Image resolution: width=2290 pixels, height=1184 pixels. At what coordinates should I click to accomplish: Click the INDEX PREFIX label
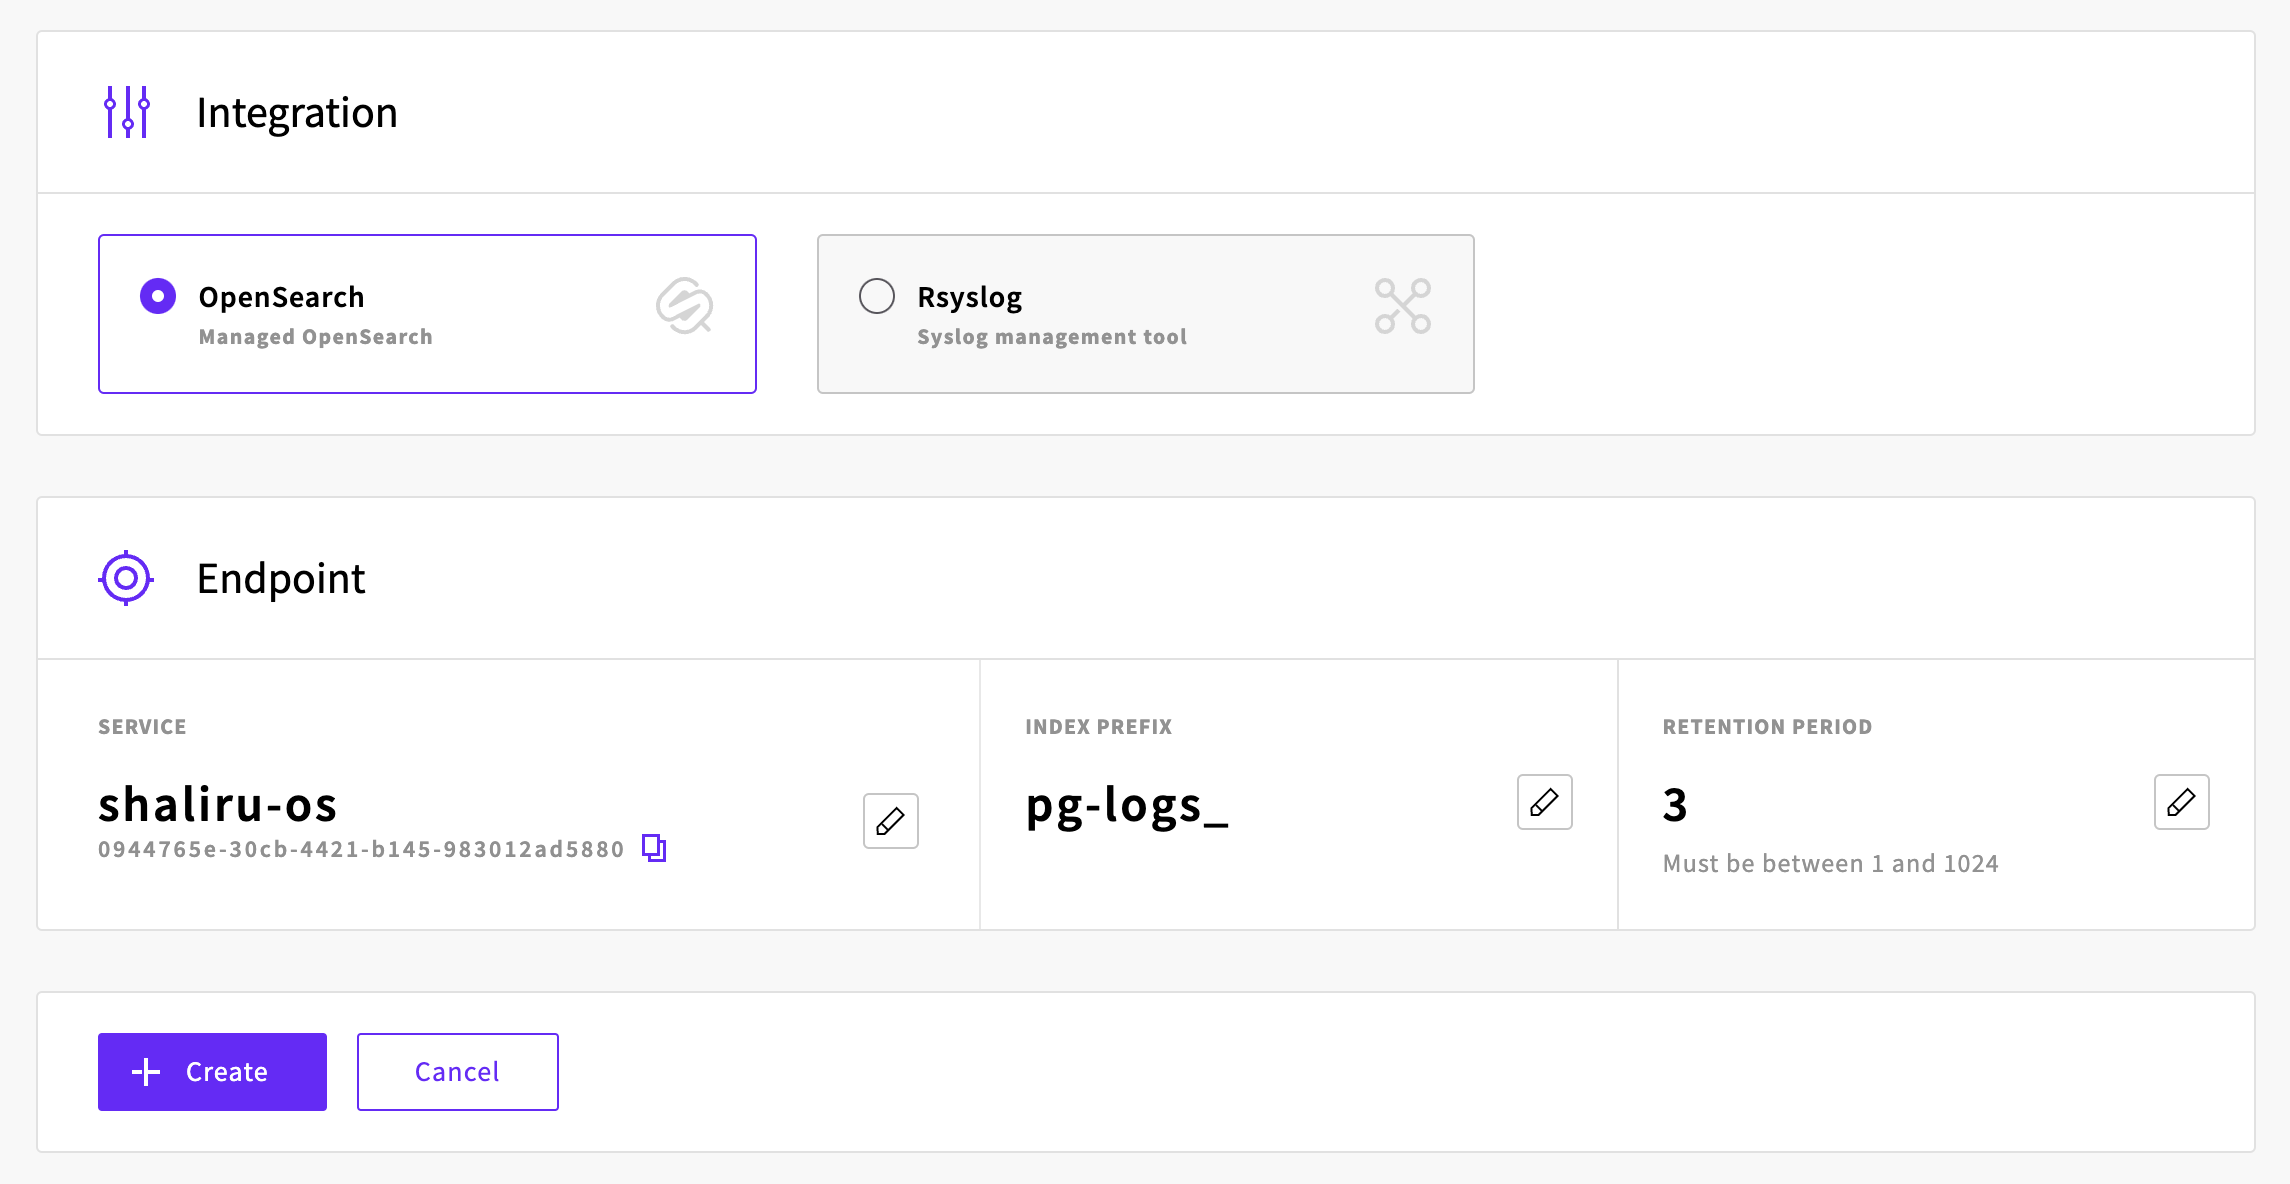click(1099, 727)
